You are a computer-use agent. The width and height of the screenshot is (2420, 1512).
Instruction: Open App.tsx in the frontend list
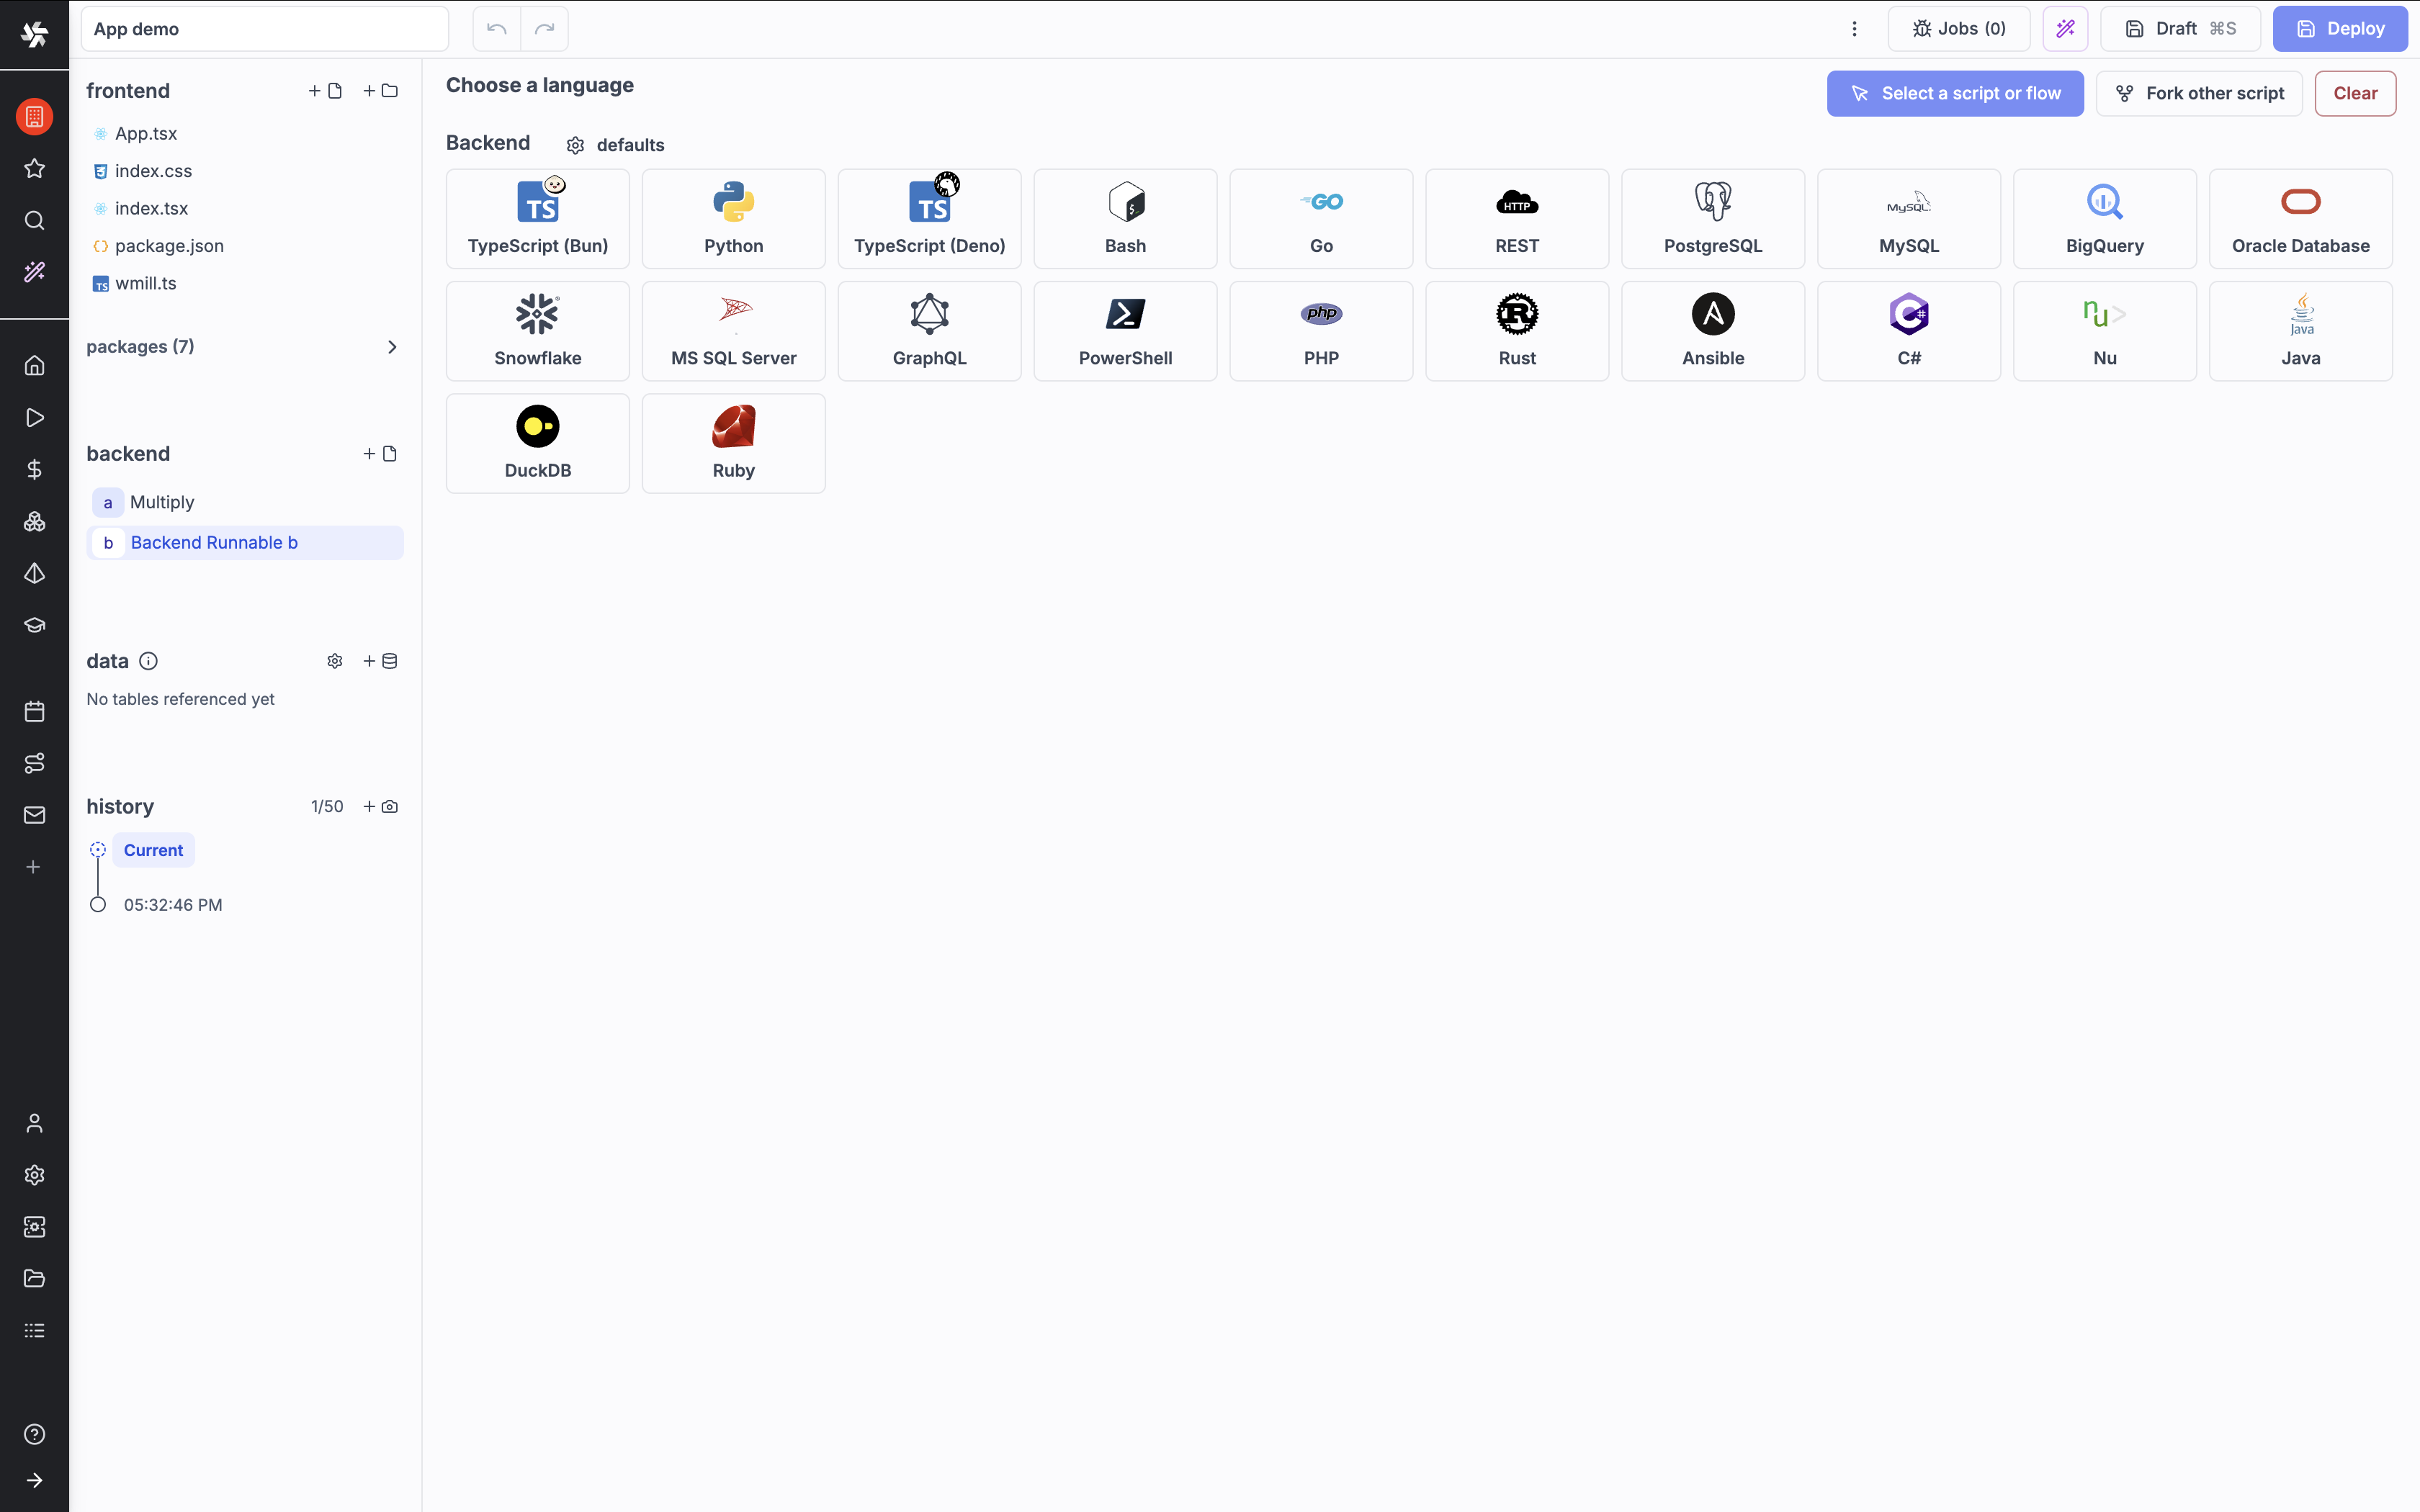click(x=146, y=134)
